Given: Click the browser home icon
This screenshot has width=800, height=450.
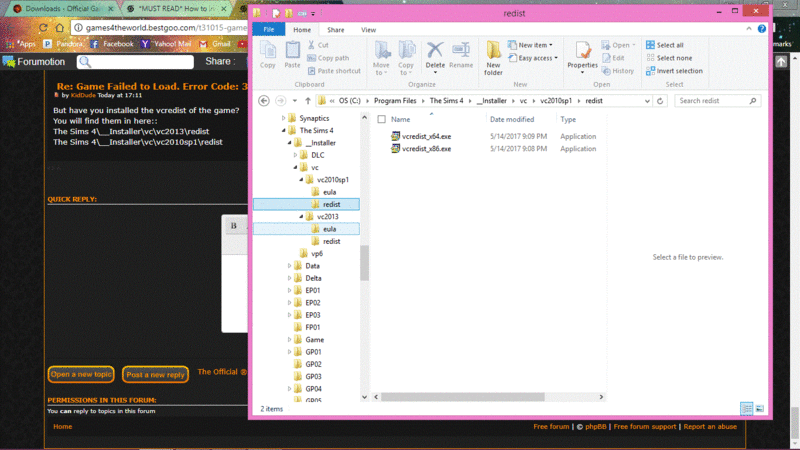Looking at the screenshot, I should tap(60, 28).
